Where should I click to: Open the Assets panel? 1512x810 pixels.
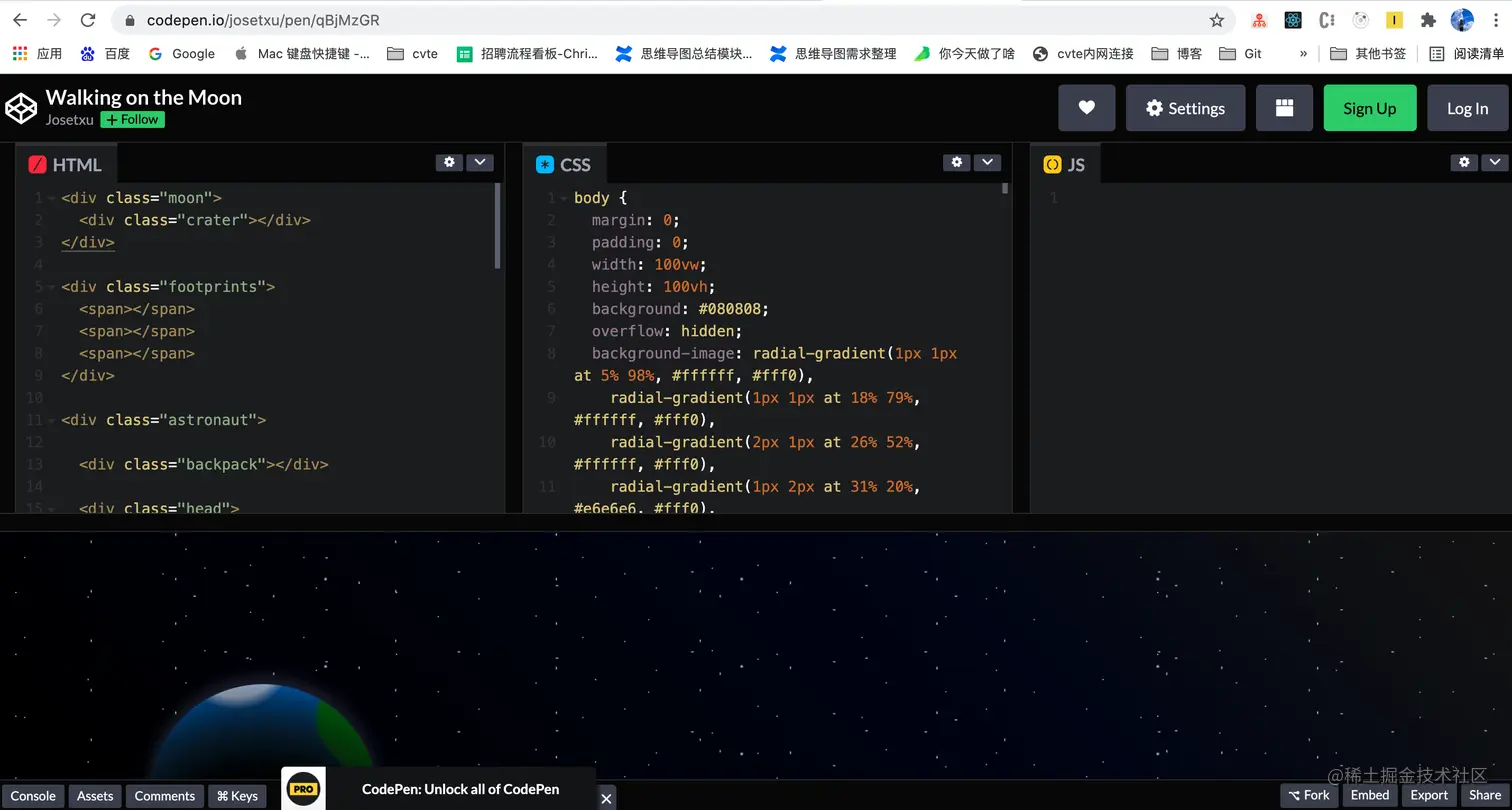tap(95, 796)
